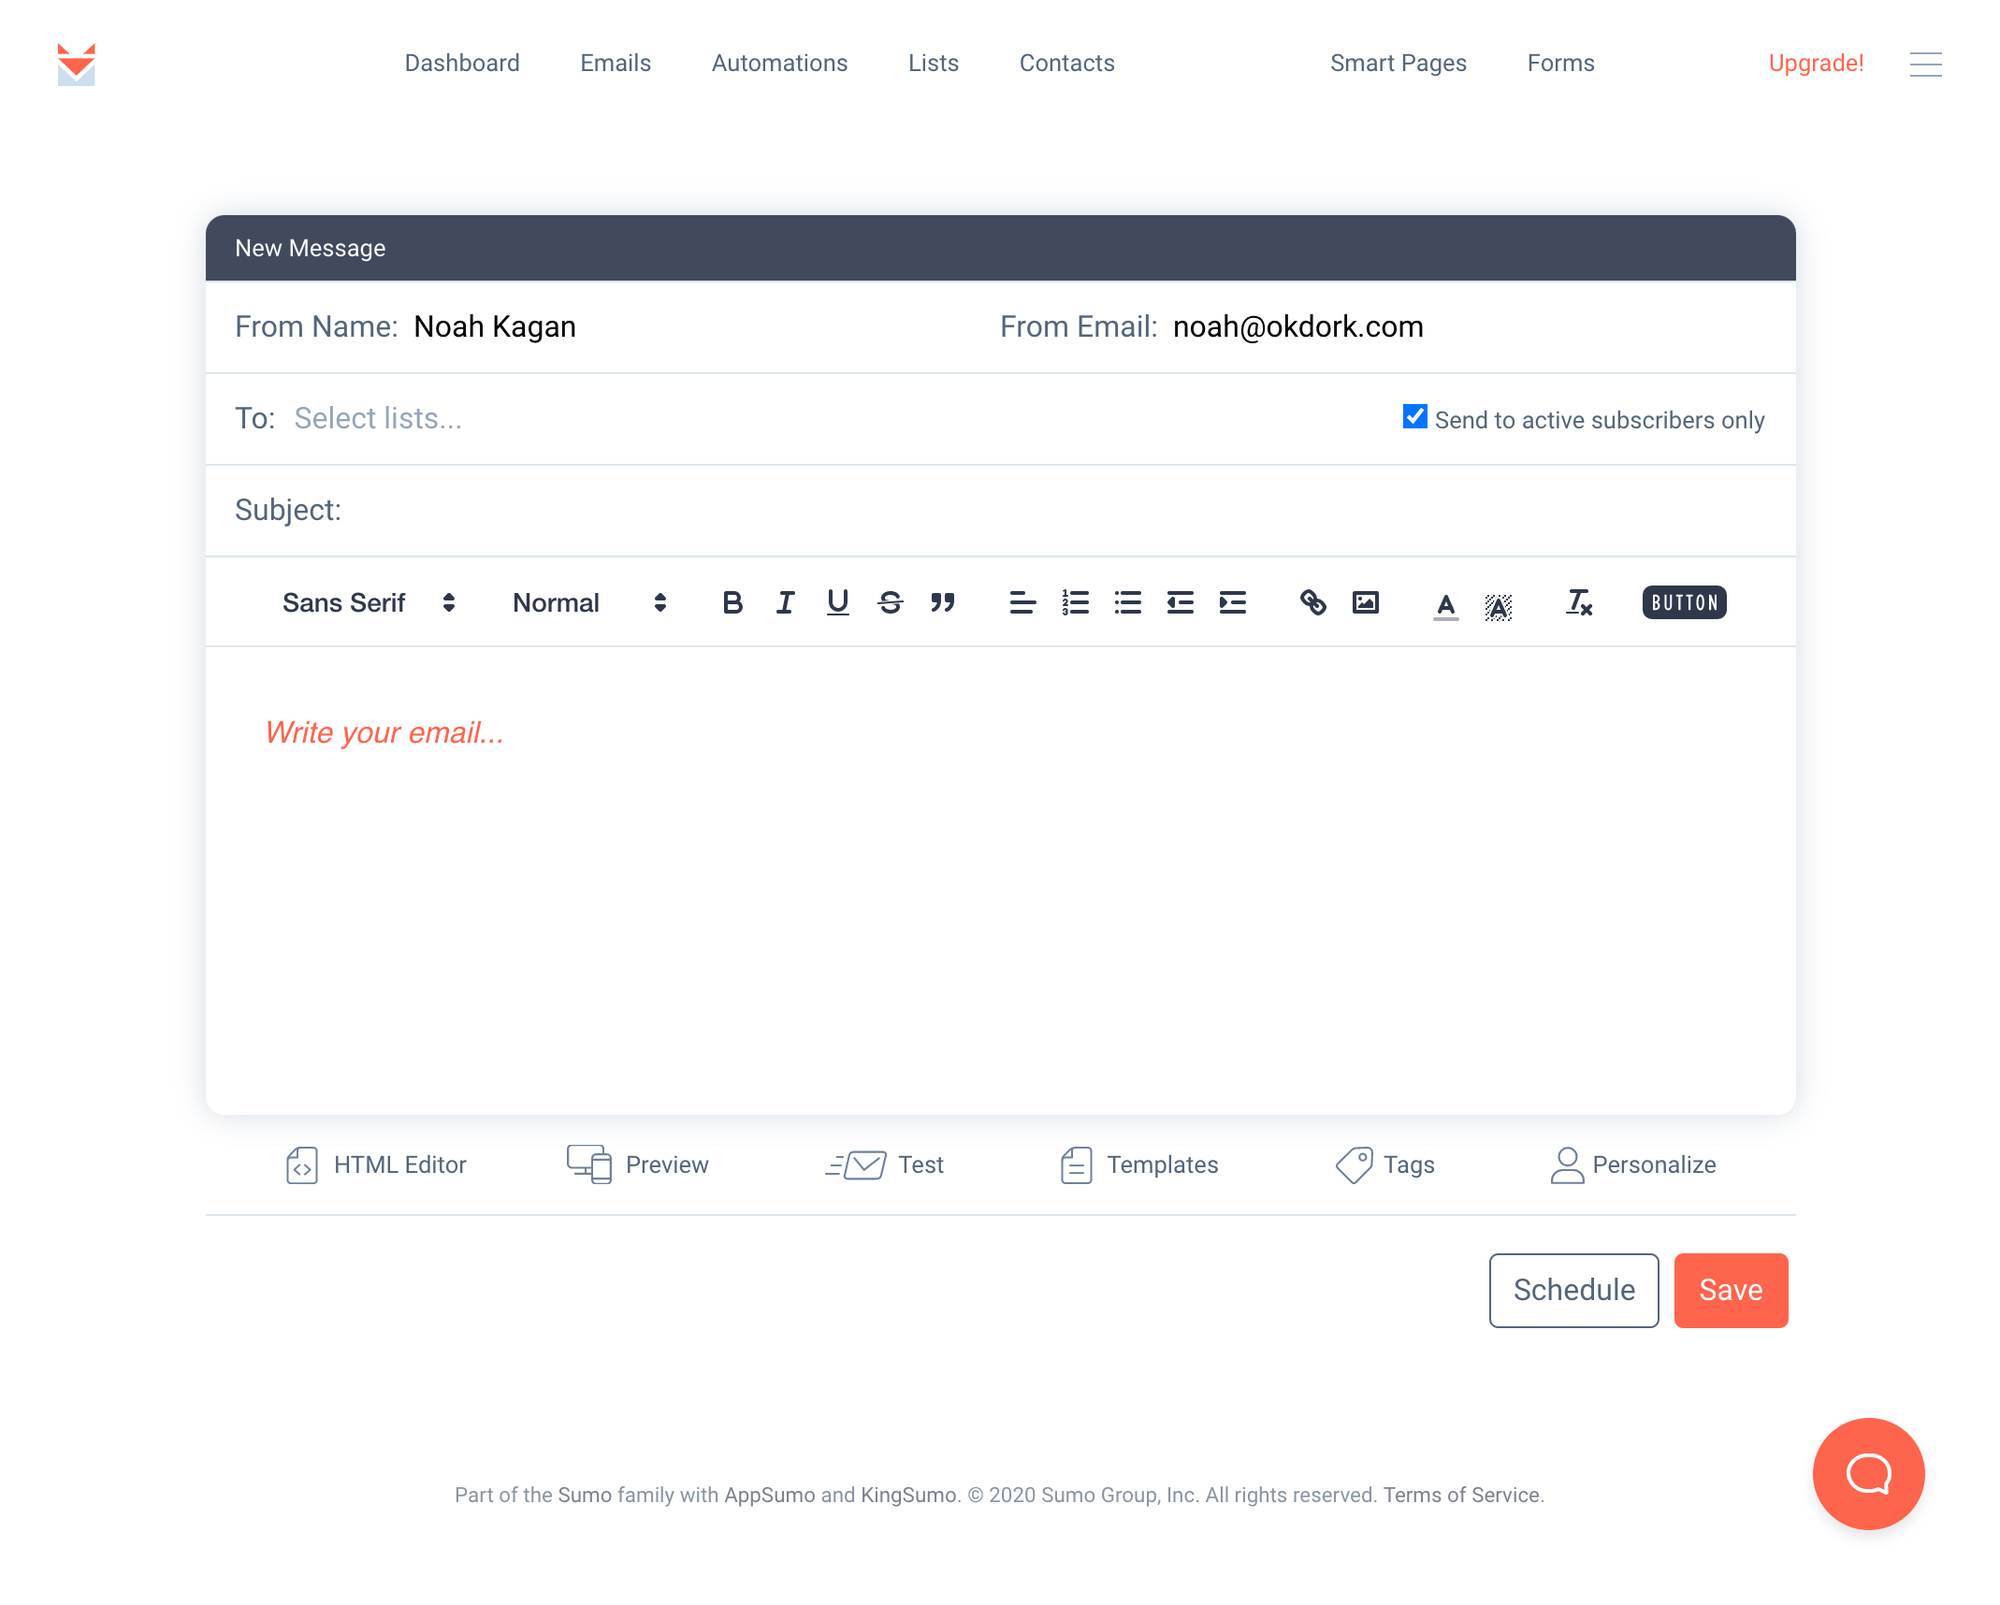Image resolution: width=2000 pixels, height=1605 pixels.
Task: Toggle bold formatting in the toolbar
Action: point(732,603)
